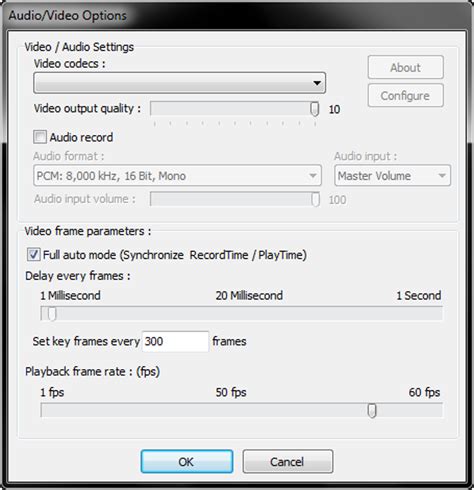Confirm settings with the OK button
474x490 pixels.
click(187, 462)
